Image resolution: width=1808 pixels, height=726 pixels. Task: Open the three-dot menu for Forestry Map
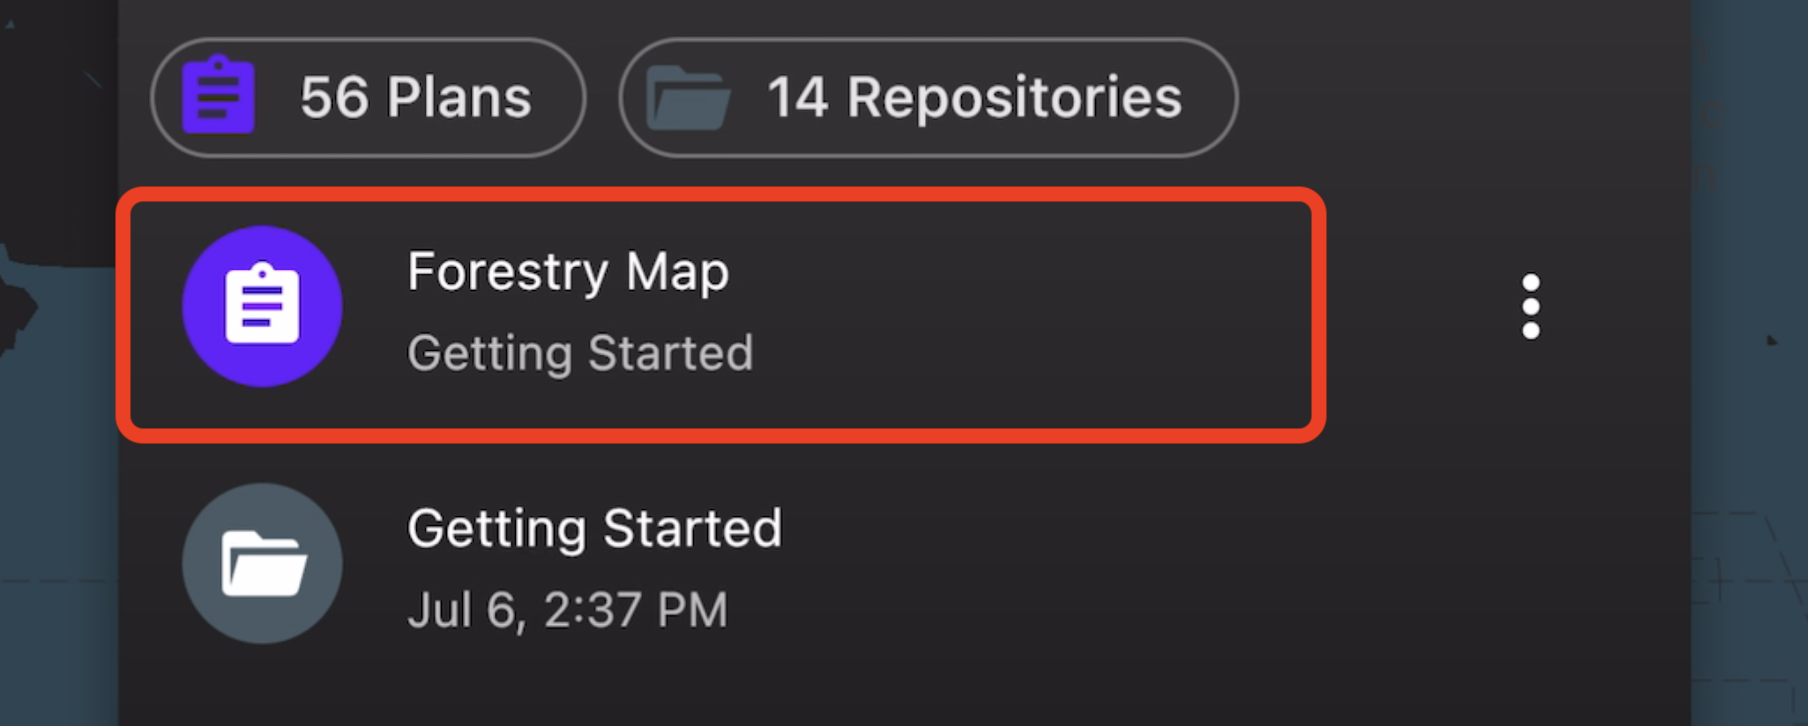pos(1530,306)
